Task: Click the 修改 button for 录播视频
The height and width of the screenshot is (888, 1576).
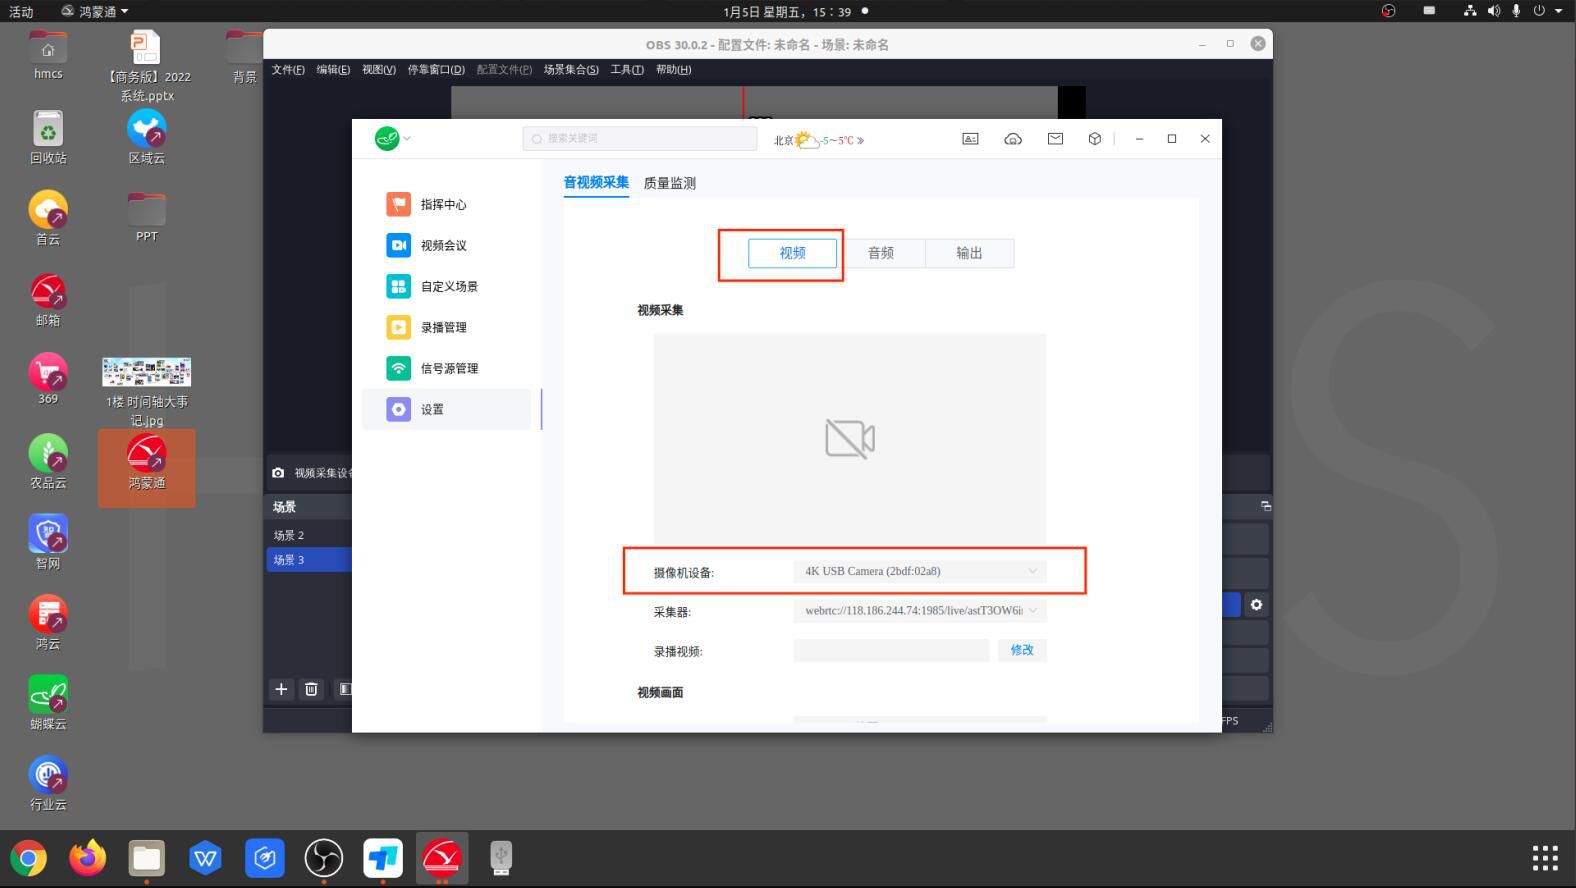Action: [x=1021, y=650]
